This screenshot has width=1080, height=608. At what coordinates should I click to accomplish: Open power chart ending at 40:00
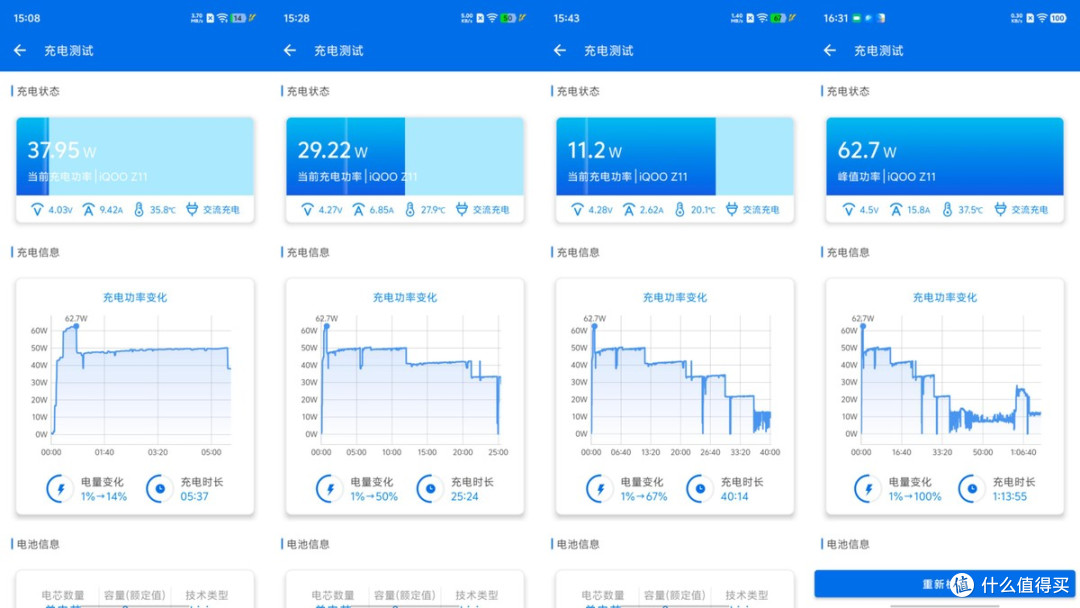coord(675,384)
